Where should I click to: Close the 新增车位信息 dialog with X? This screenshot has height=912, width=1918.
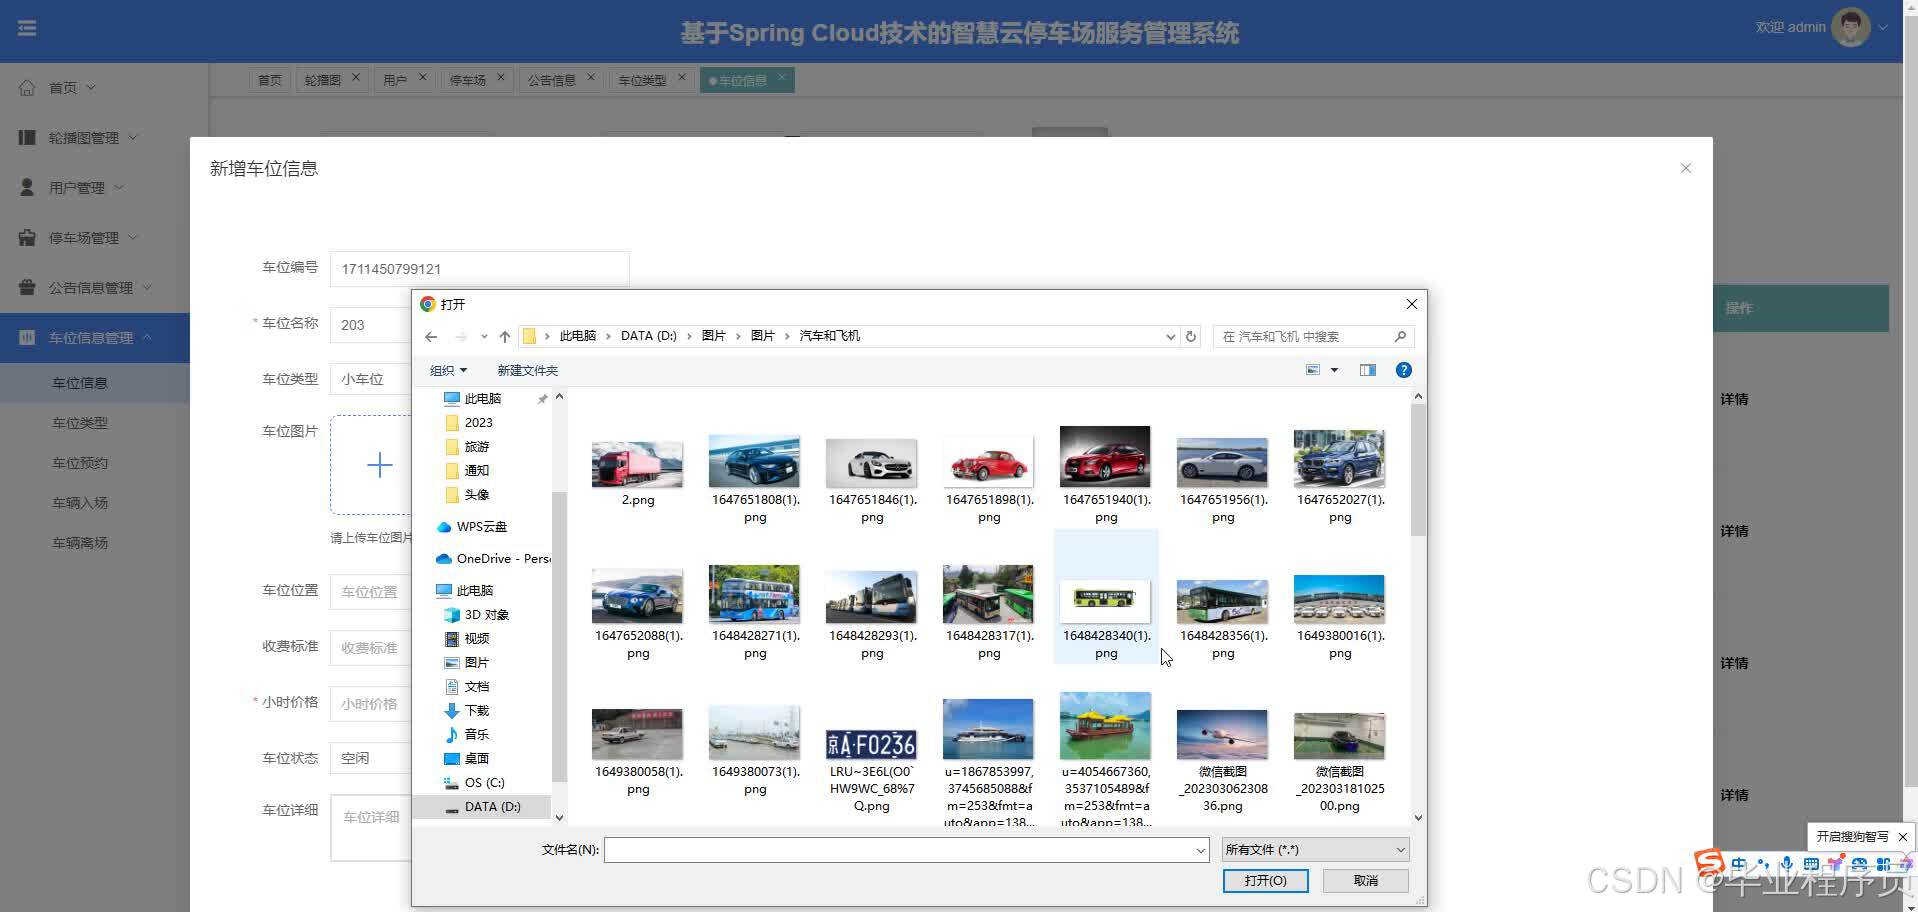point(1686,168)
